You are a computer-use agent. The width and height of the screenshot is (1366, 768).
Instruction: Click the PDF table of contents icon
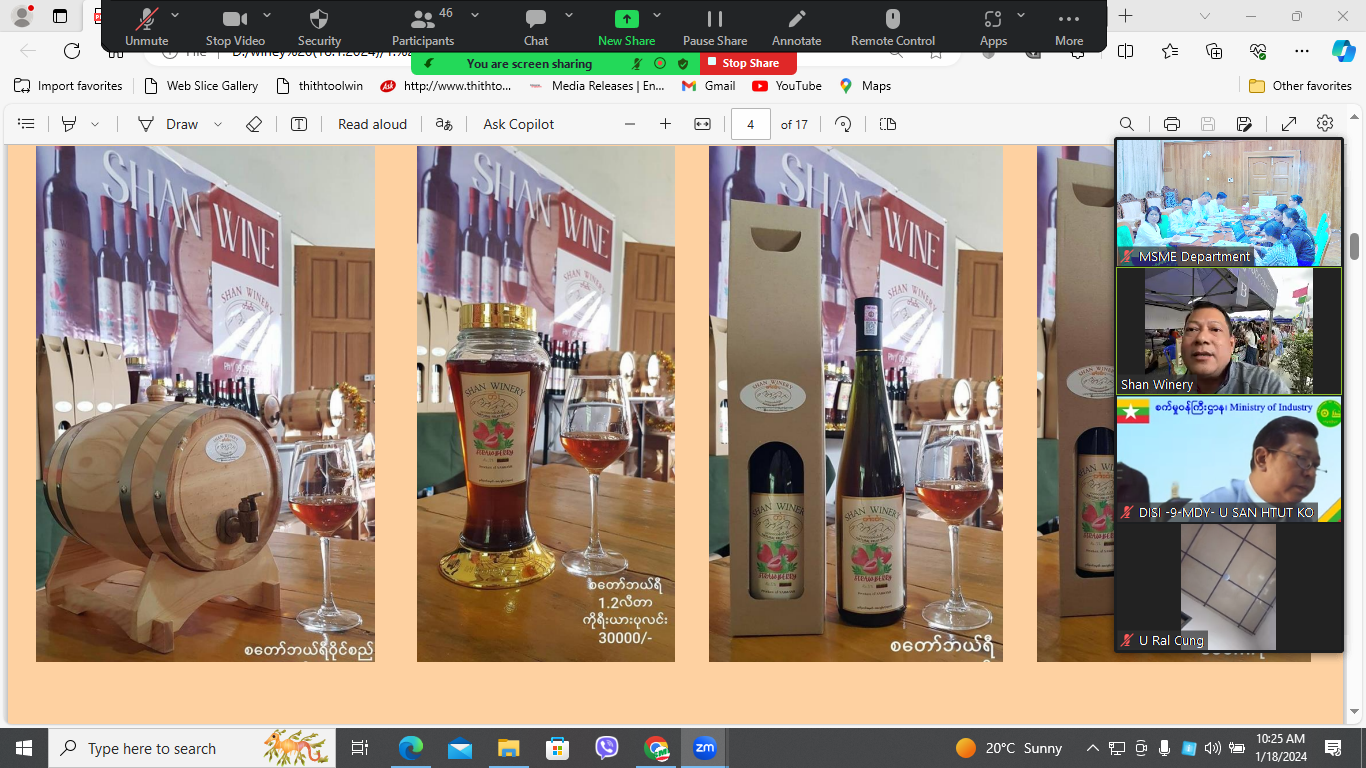pos(27,124)
